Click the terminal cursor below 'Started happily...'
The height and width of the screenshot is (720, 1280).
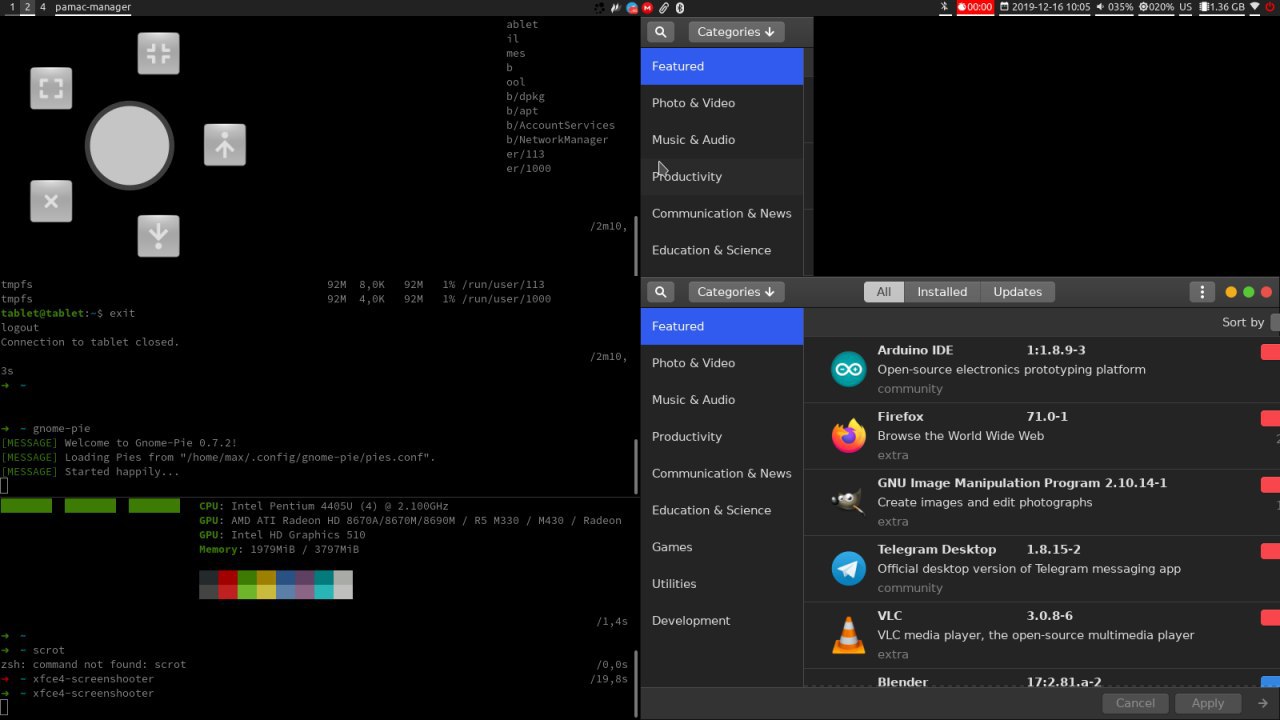(4, 486)
